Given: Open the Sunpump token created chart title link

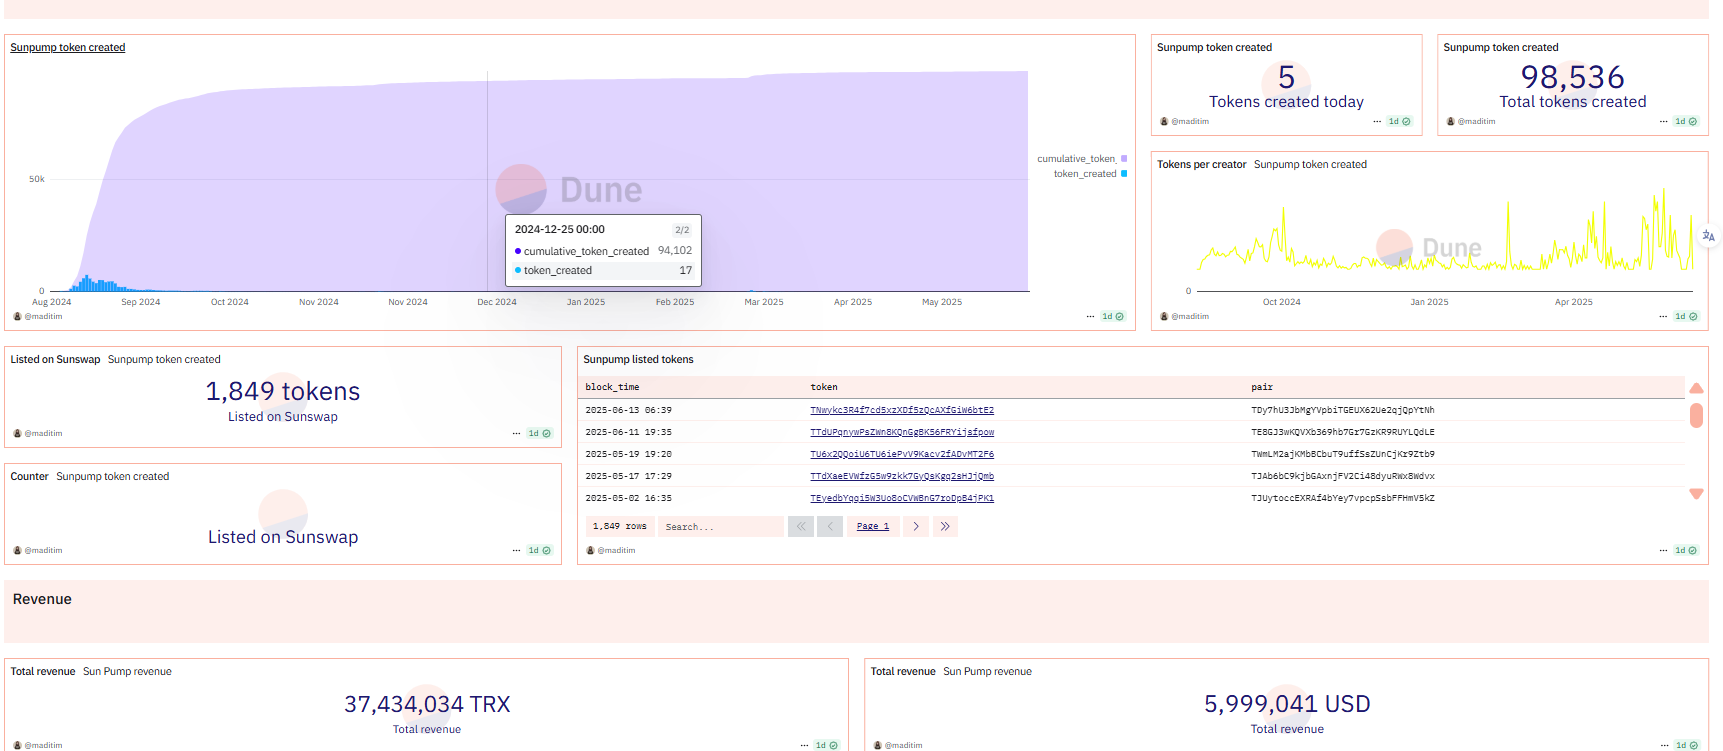Looking at the screenshot, I should [68, 47].
